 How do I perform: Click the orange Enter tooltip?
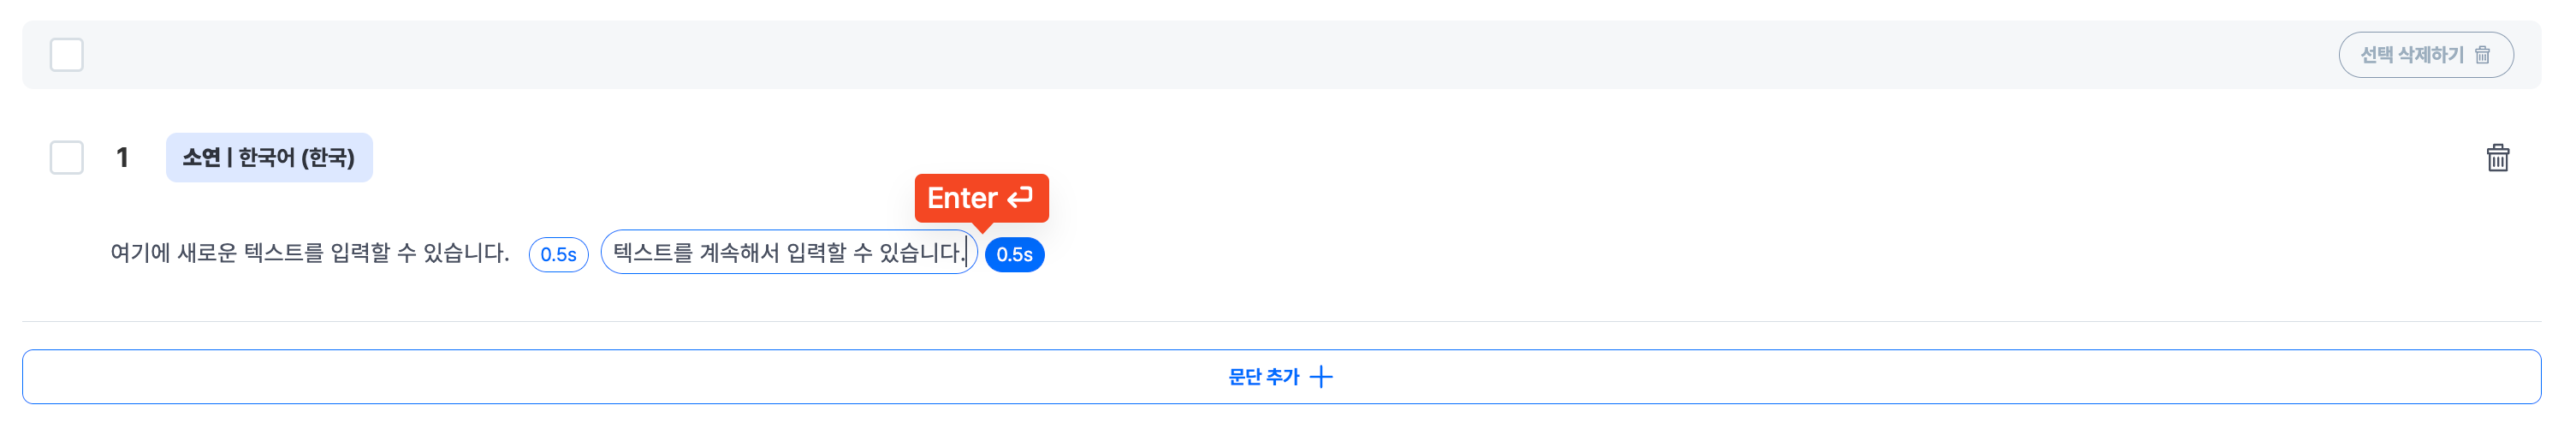tap(981, 198)
